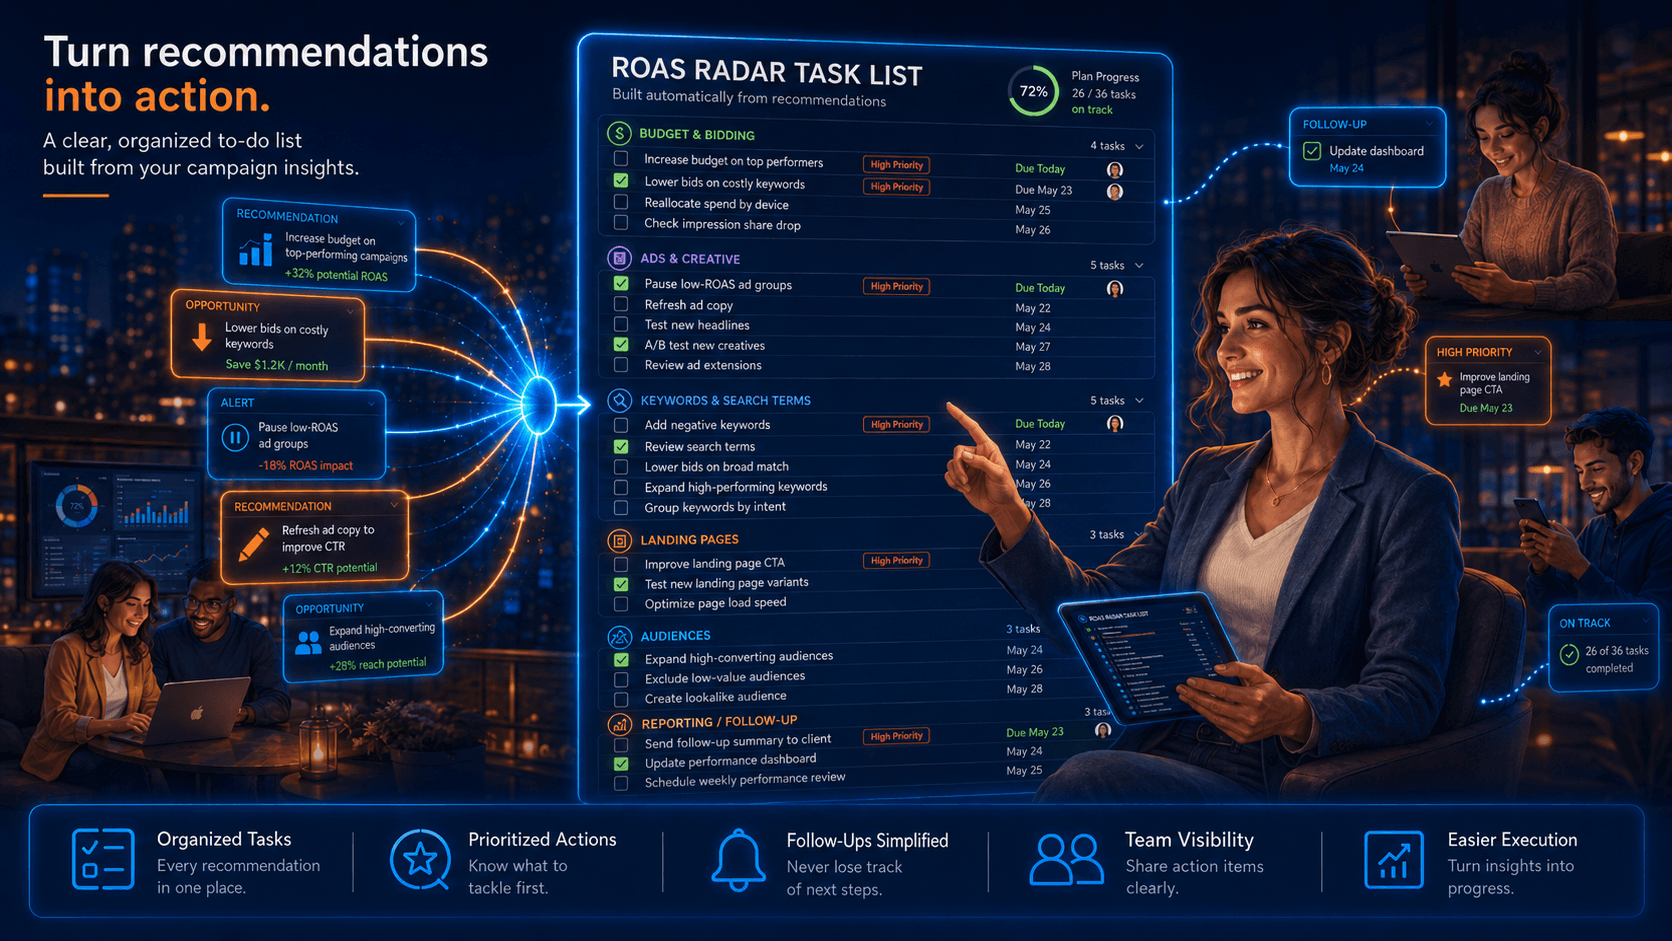
Task: Click the Prioritized Actions star icon
Action: 420,859
